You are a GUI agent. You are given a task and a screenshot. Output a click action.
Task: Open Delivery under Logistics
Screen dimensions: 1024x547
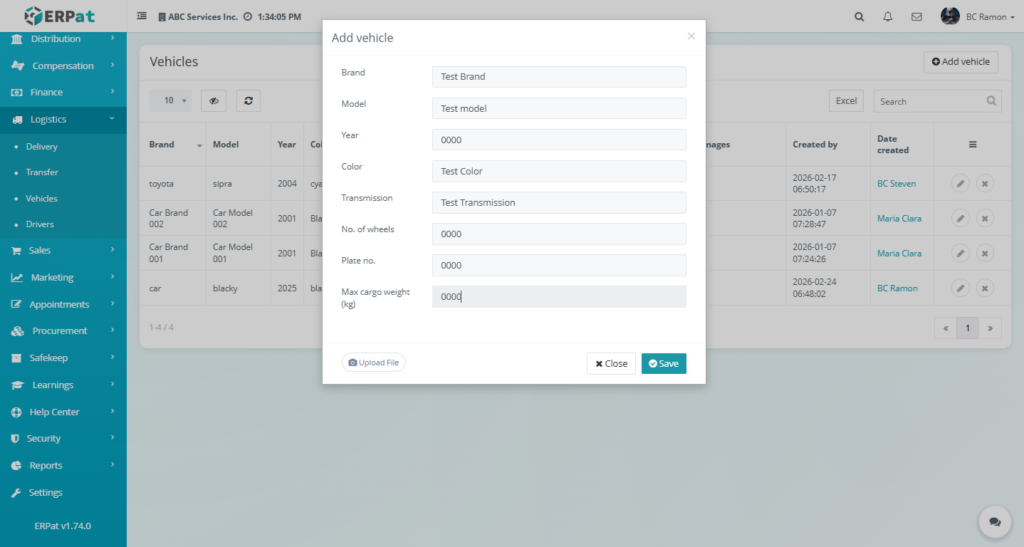point(42,147)
